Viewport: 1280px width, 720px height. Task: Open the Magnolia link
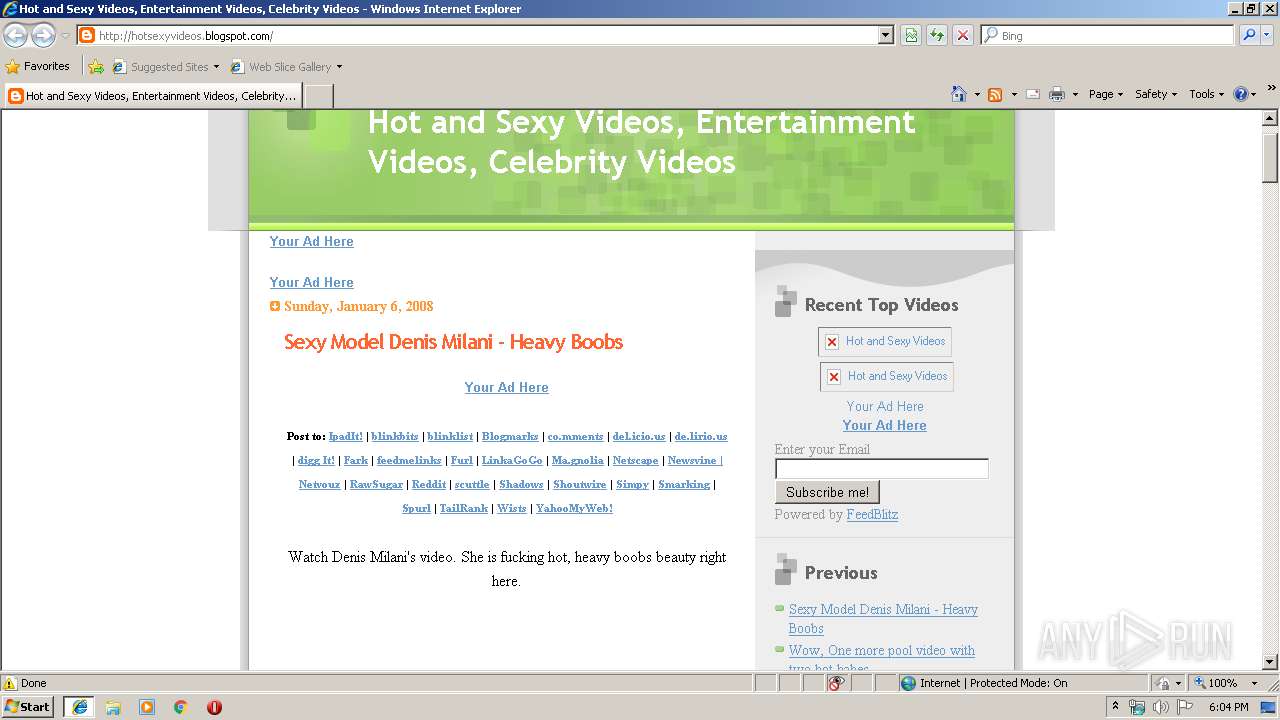coord(578,460)
